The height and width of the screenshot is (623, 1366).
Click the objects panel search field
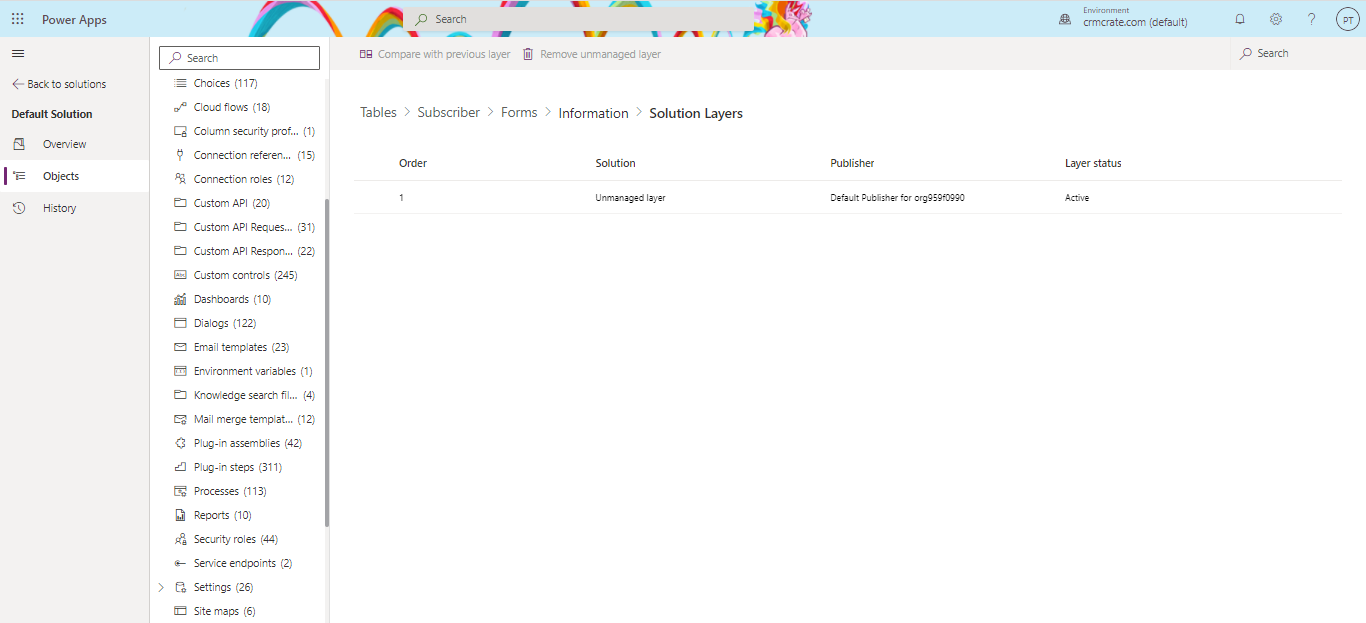pos(239,57)
